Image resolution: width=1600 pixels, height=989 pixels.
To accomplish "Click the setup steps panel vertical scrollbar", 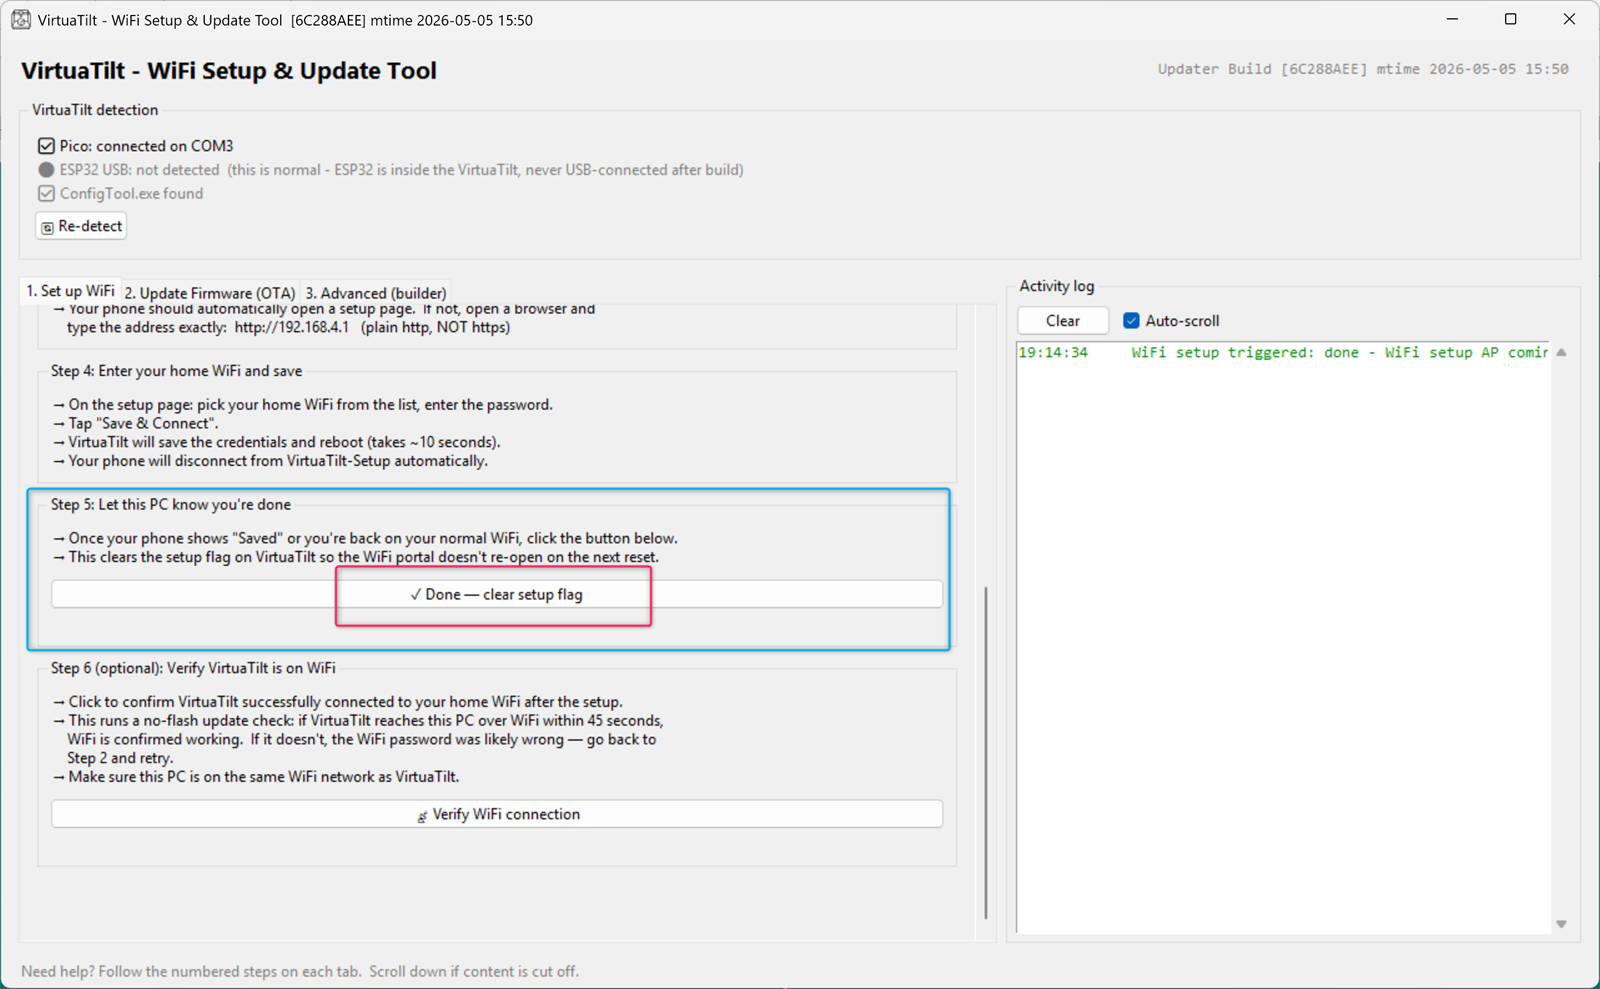I will [986, 752].
